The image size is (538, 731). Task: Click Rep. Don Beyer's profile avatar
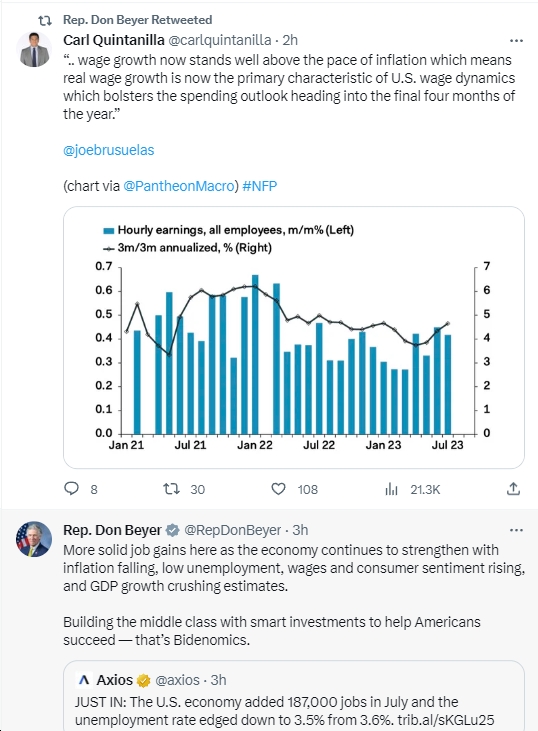click(x=34, y=539)
